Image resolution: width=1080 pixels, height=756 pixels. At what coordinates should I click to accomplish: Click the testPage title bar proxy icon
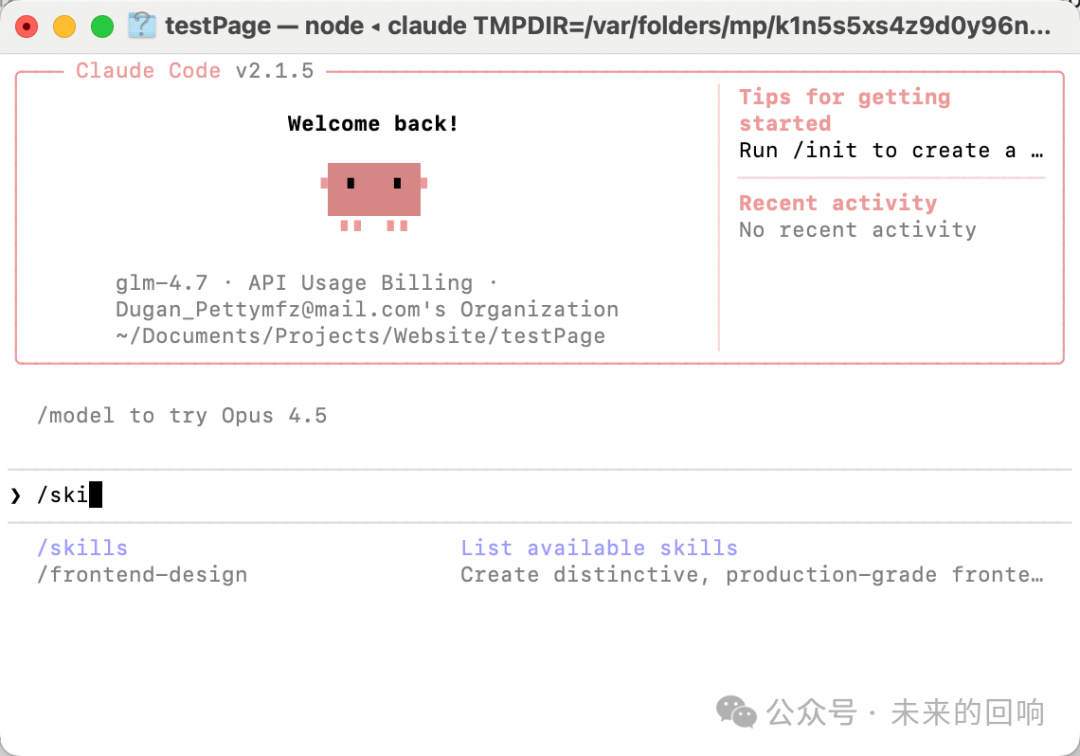[x=142, y=27]
